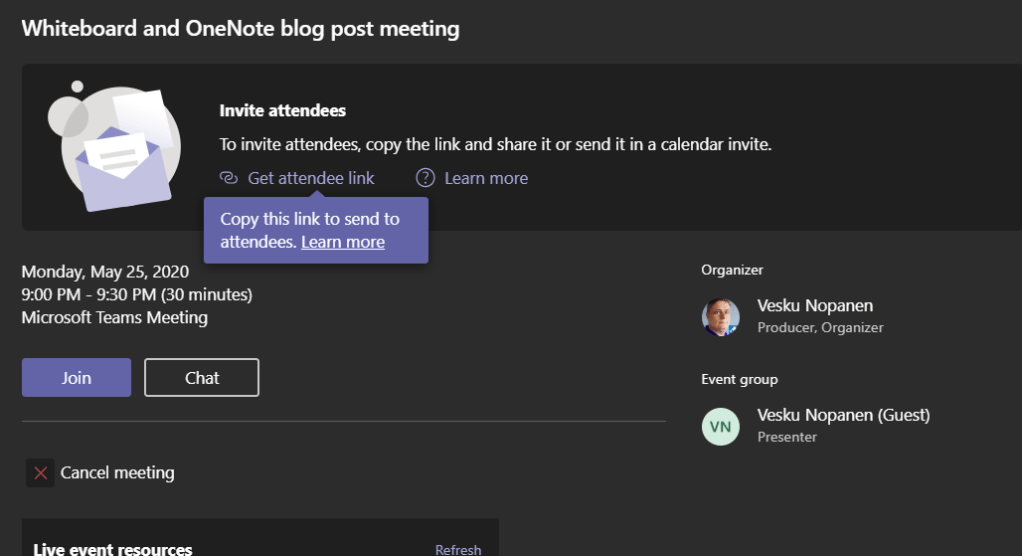Open the meeting Chat button
This screenshot has width=1022, height=556.
point(201,378)
